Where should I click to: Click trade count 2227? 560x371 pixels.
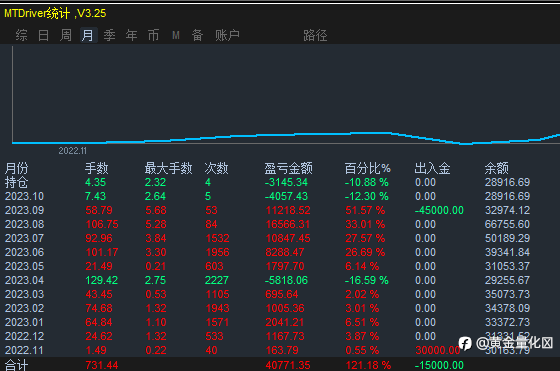click(x=217, y=280)
